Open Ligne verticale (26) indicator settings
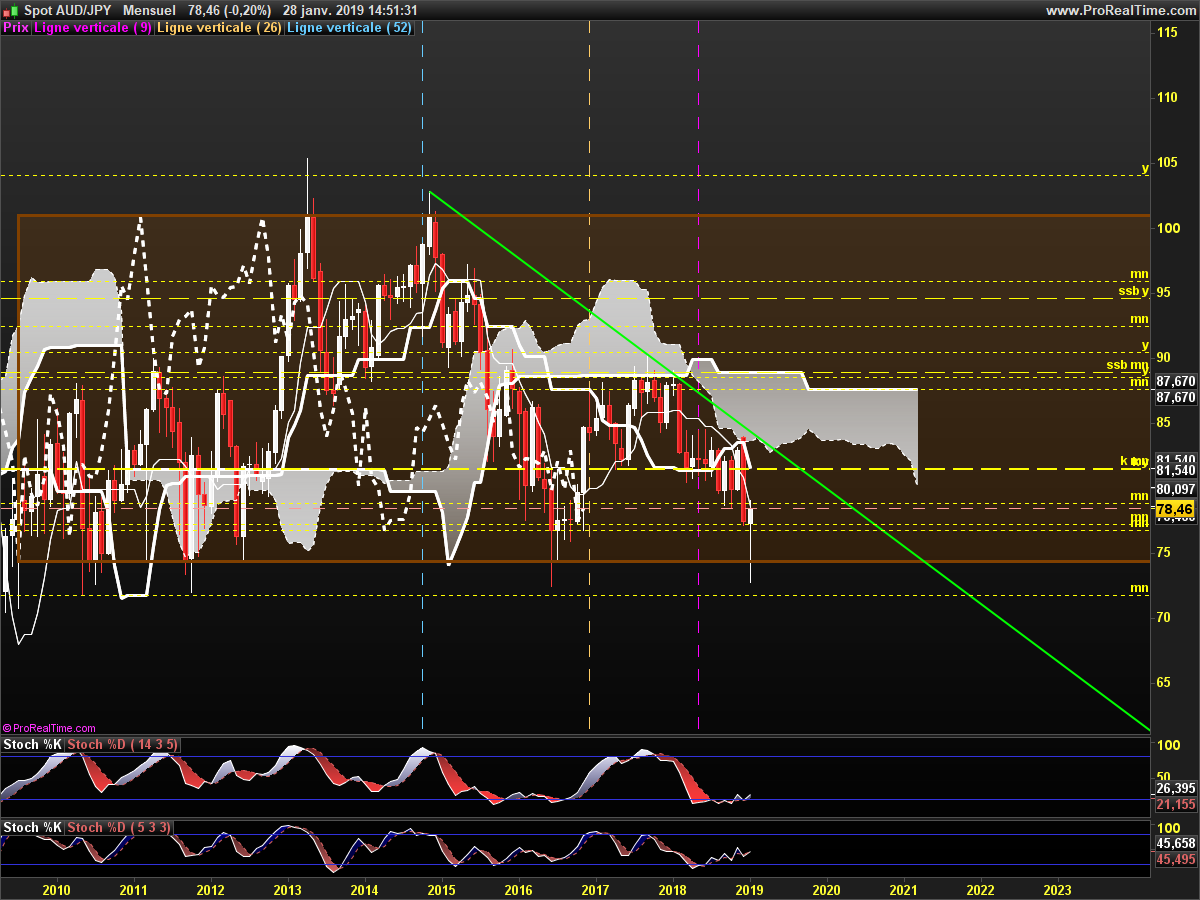Screen dimensions: 1200x900 (x=221, y=28)
